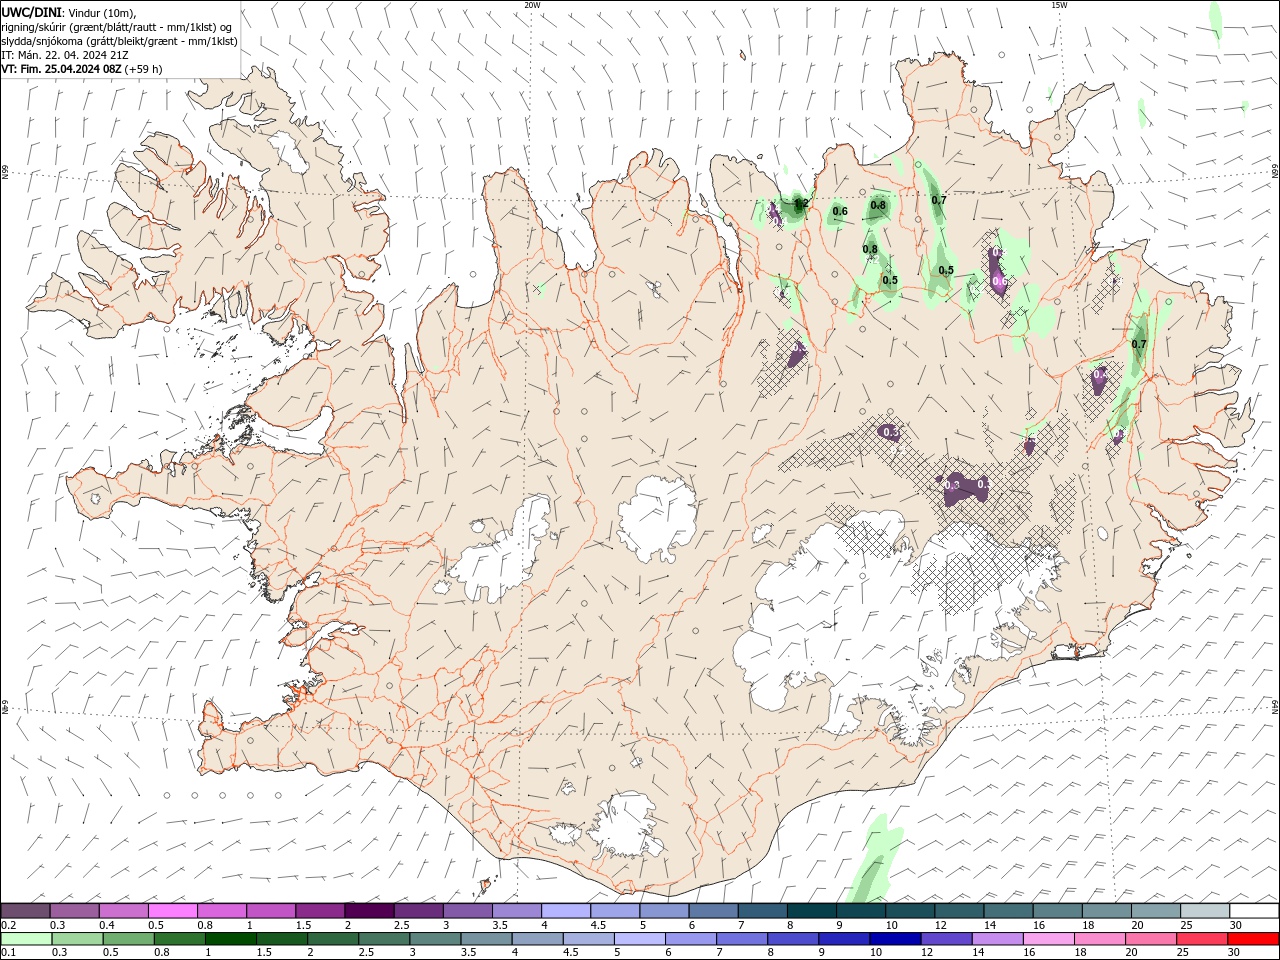The height and width of the screenshot is (960, 1280).
Task: Pick the white above-30 swatch on the upper scale
Action: click(x=1254, y=911)
